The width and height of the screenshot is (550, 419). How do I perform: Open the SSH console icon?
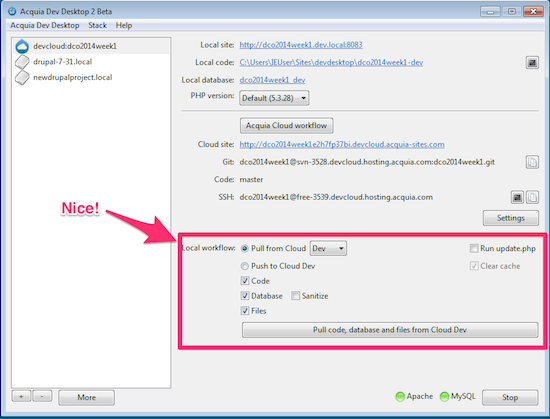pos(517,197)
